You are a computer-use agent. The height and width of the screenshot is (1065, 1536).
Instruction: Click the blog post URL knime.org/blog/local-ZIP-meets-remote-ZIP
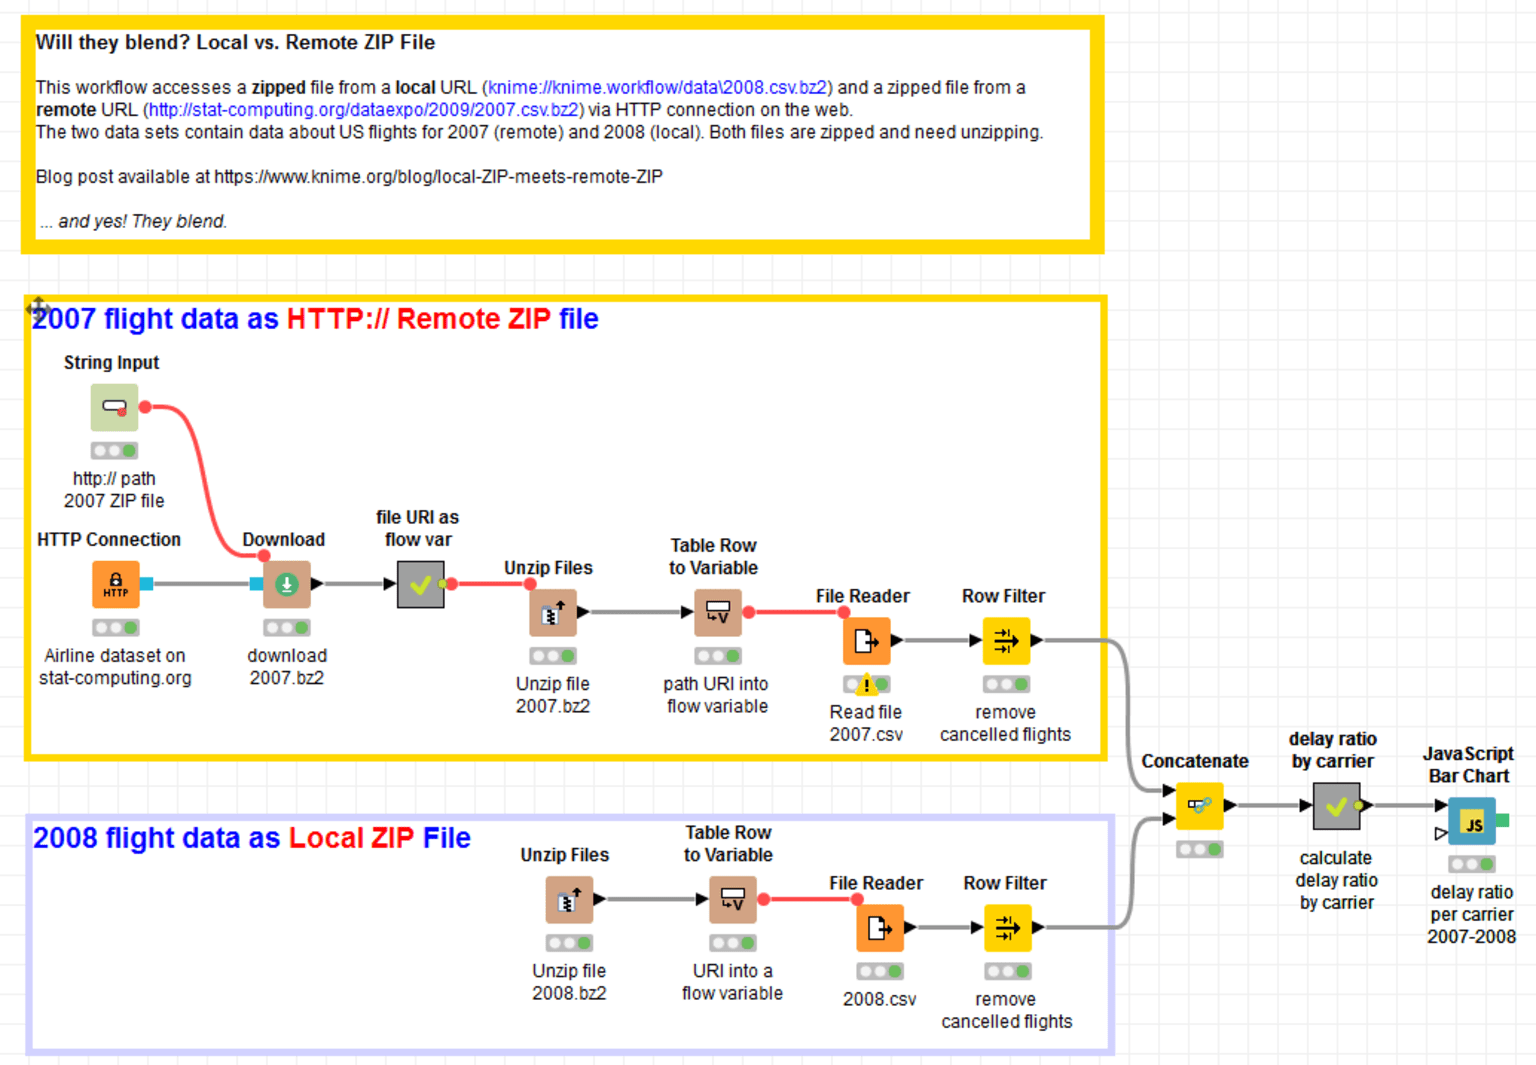point(438,177)
